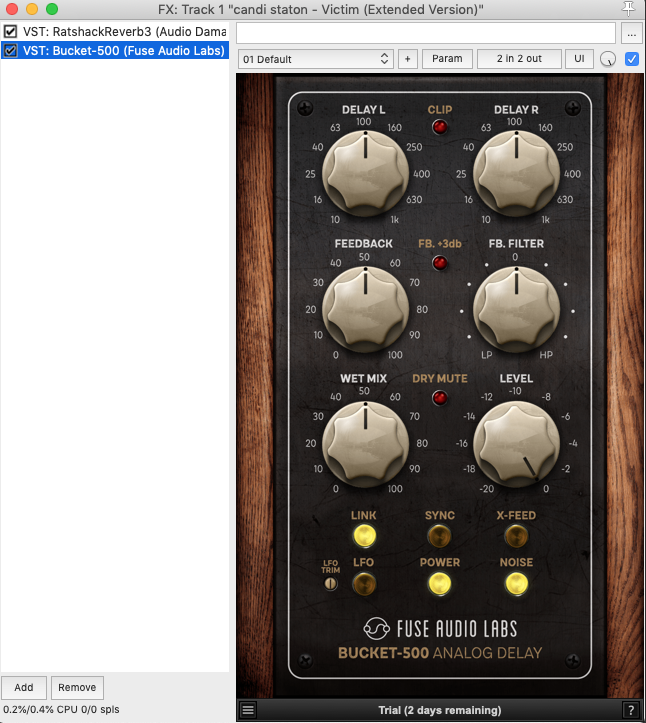Toggle the LINK lamp button

coord(364,536)
